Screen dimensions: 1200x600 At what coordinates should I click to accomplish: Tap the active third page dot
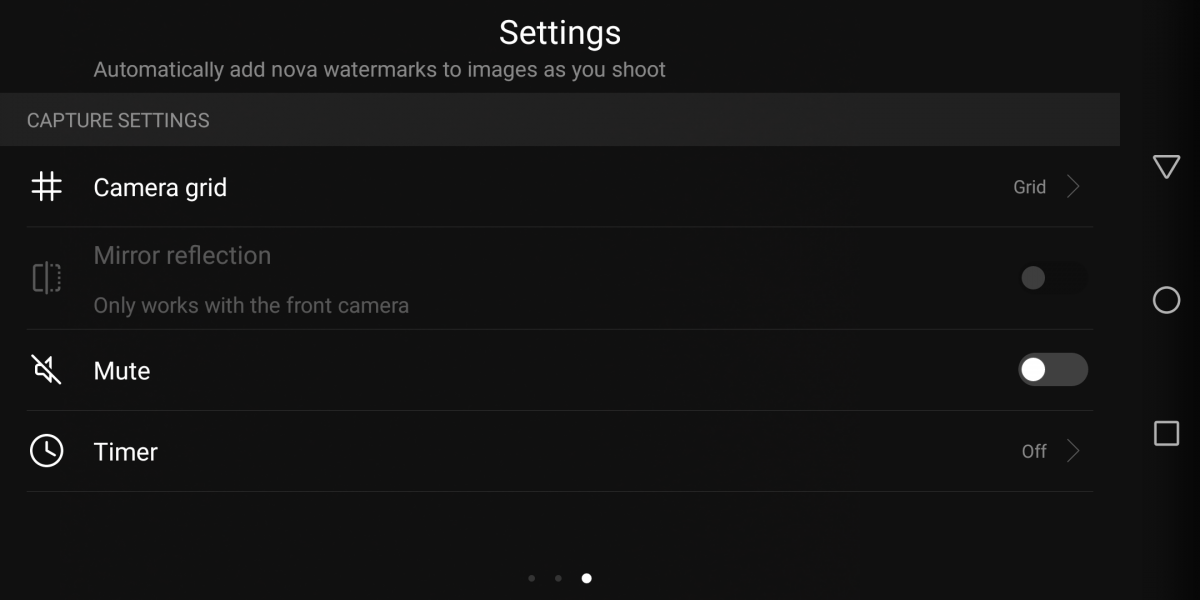point(586,578)
